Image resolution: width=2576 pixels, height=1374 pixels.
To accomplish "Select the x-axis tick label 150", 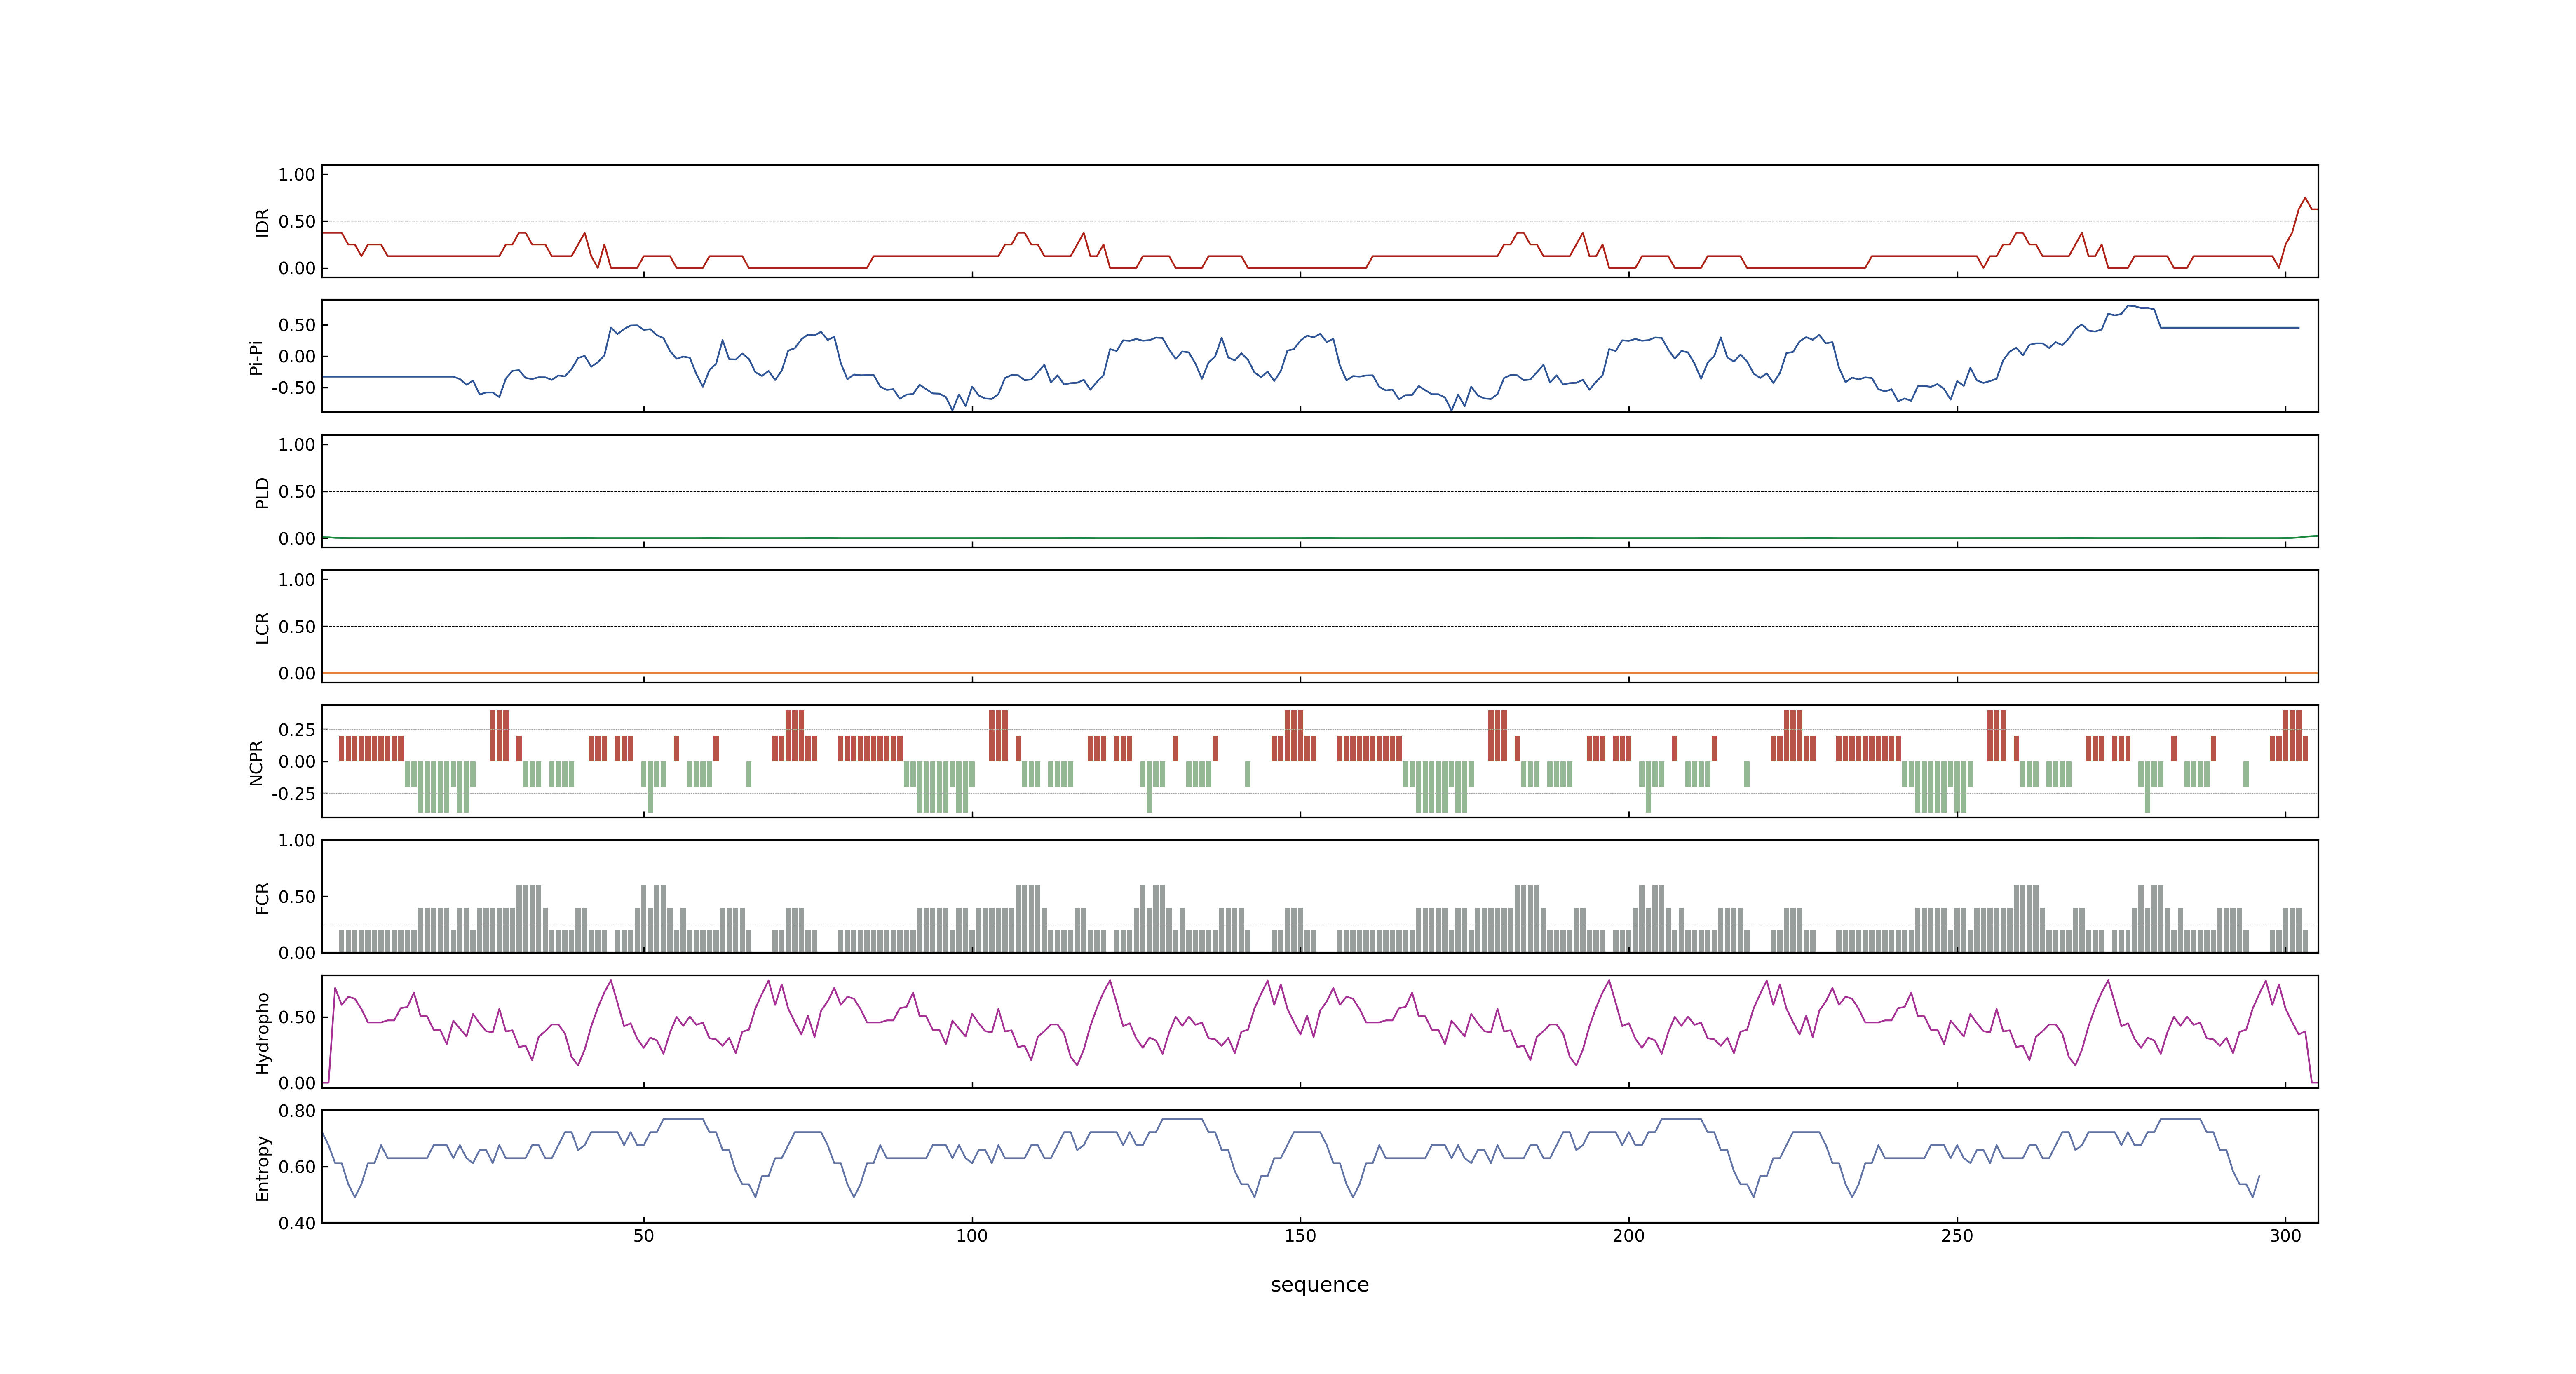I will pos(1300,1236).
